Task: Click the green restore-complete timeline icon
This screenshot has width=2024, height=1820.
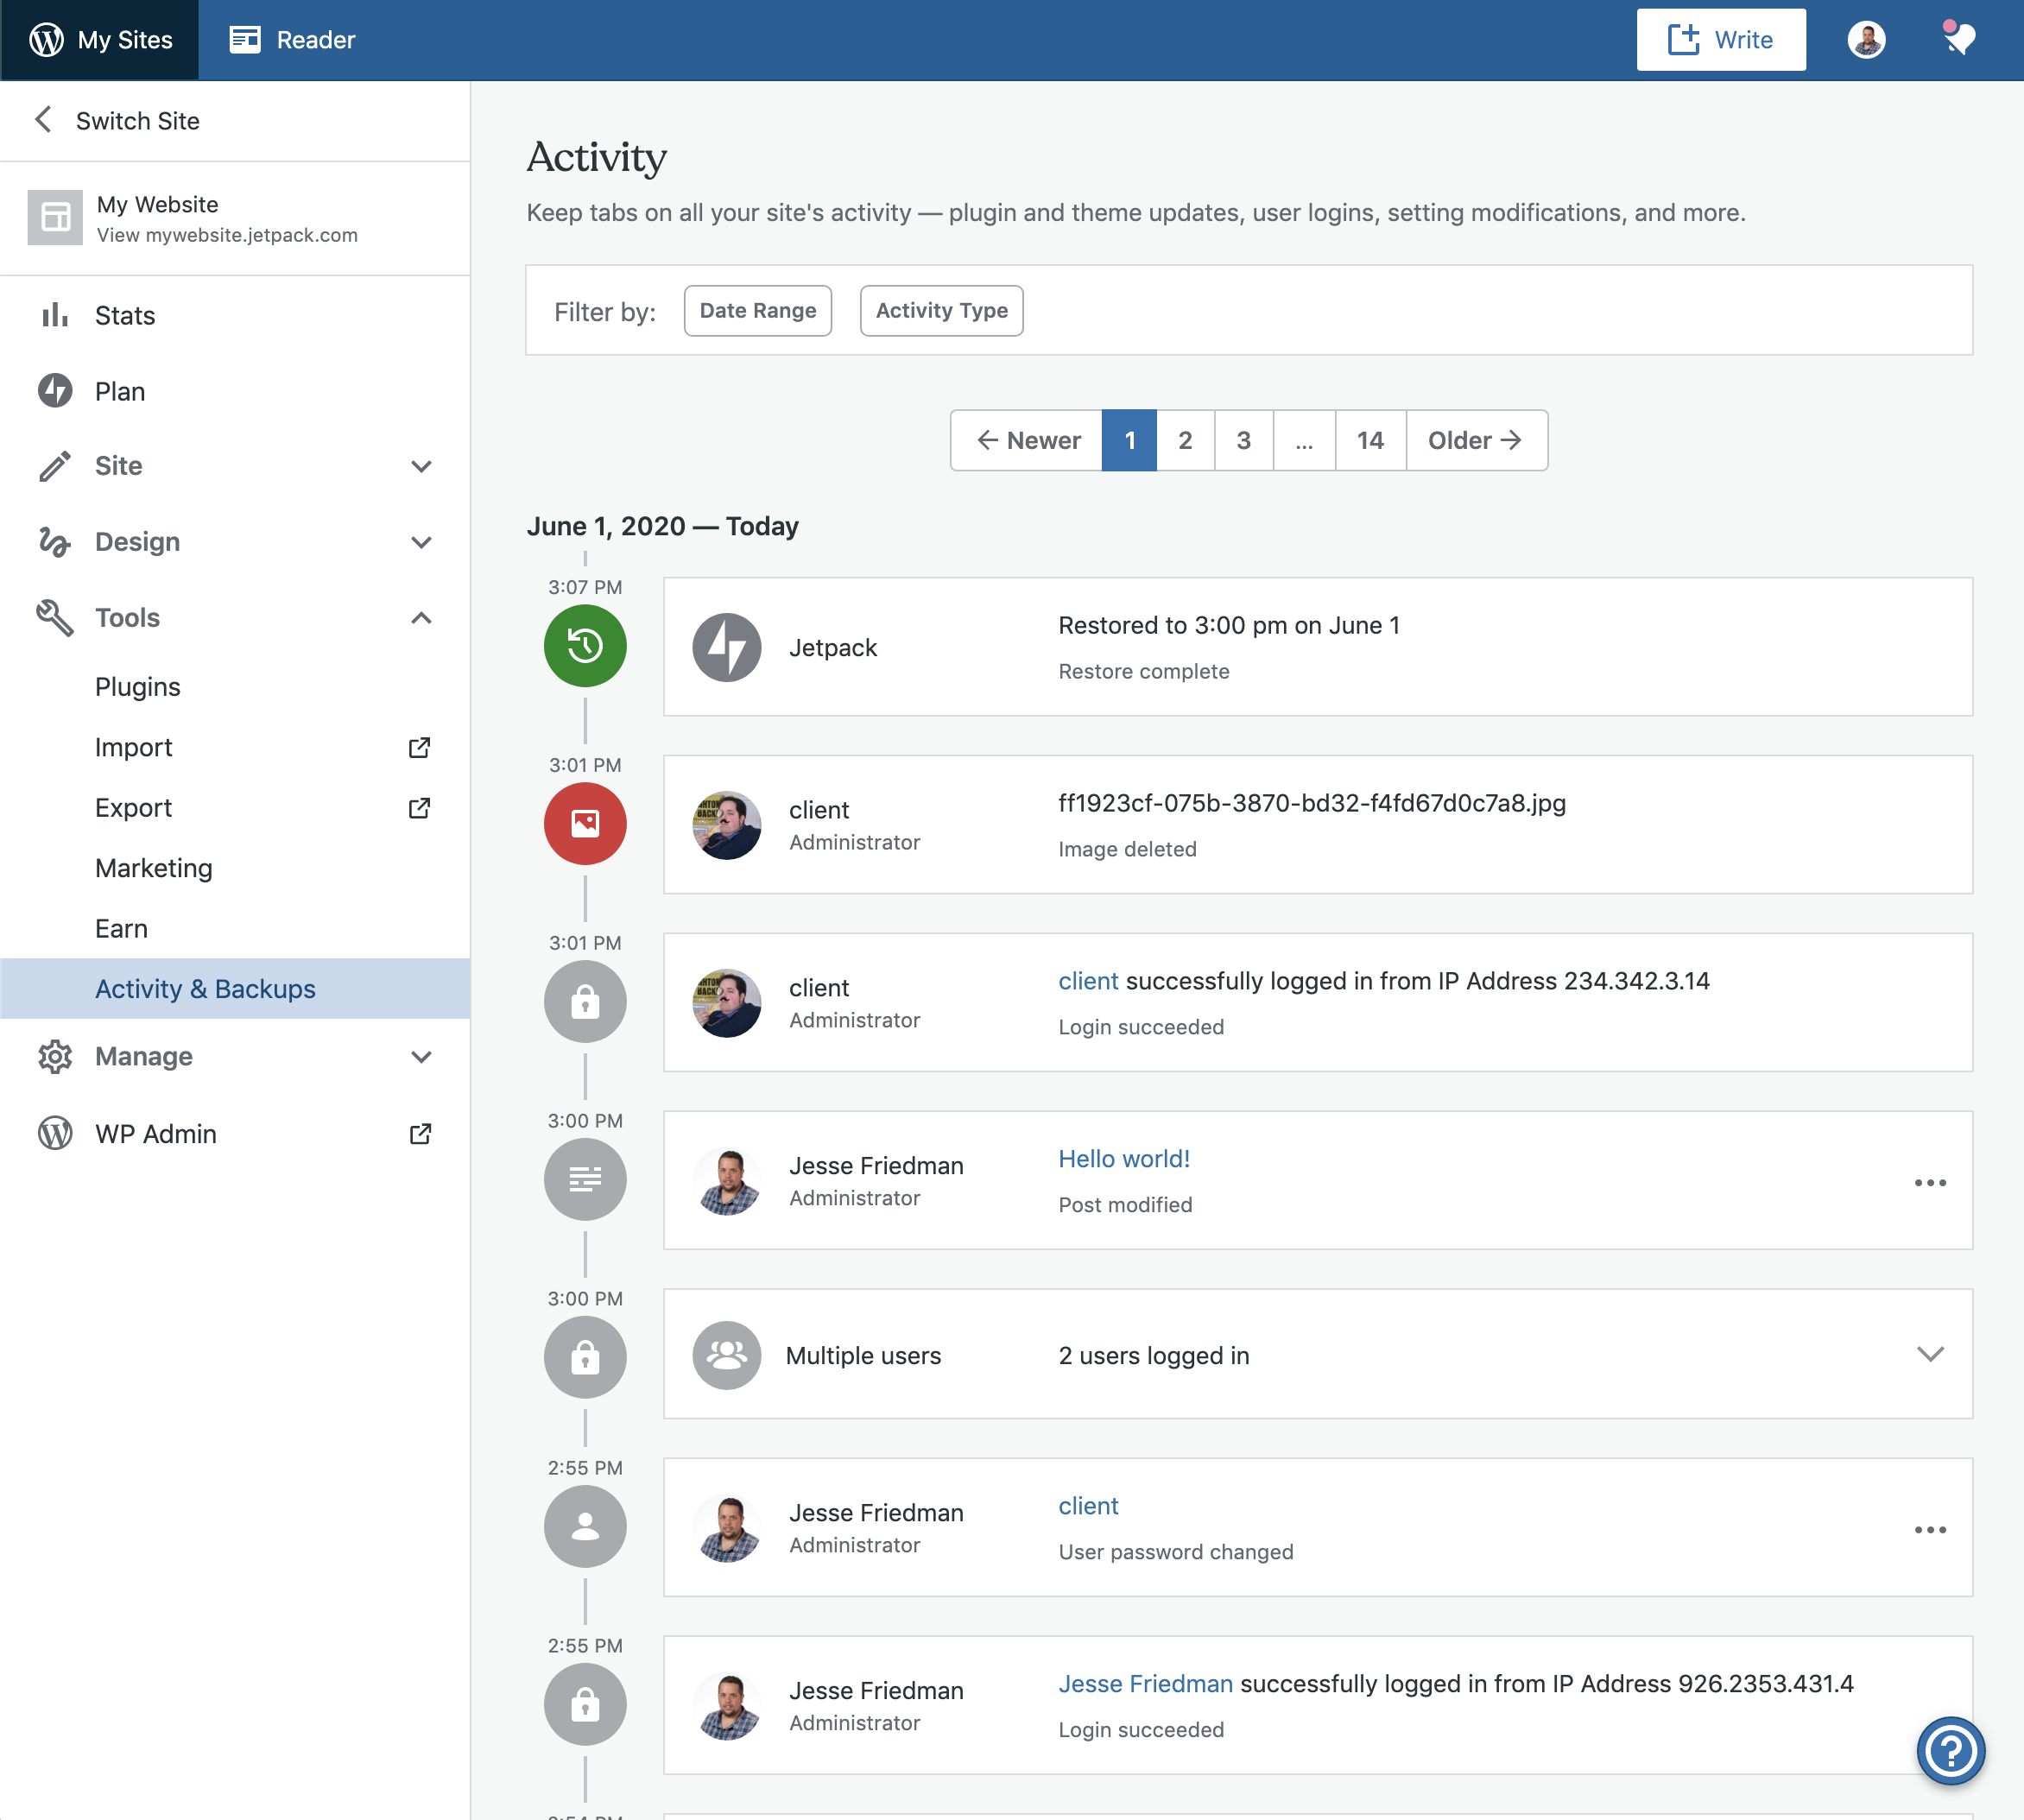Action: point(585,646)
